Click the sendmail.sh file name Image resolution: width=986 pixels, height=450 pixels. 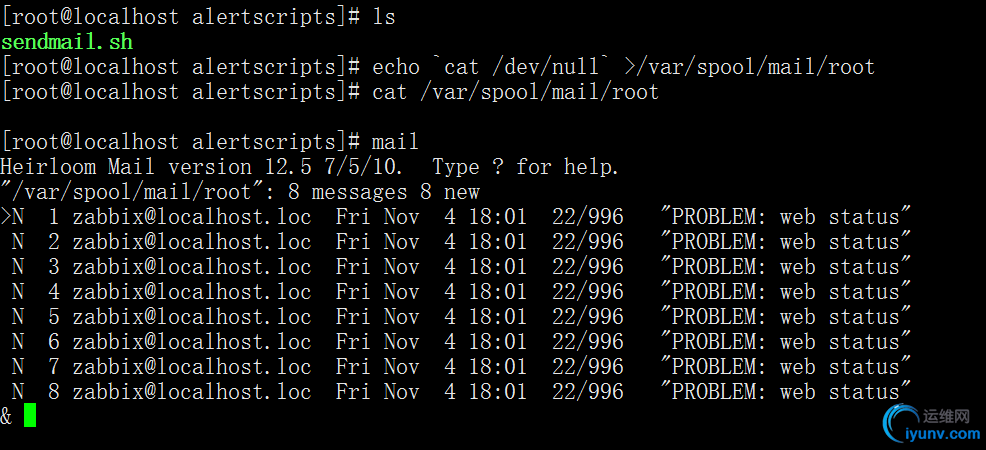click(66, 42)
